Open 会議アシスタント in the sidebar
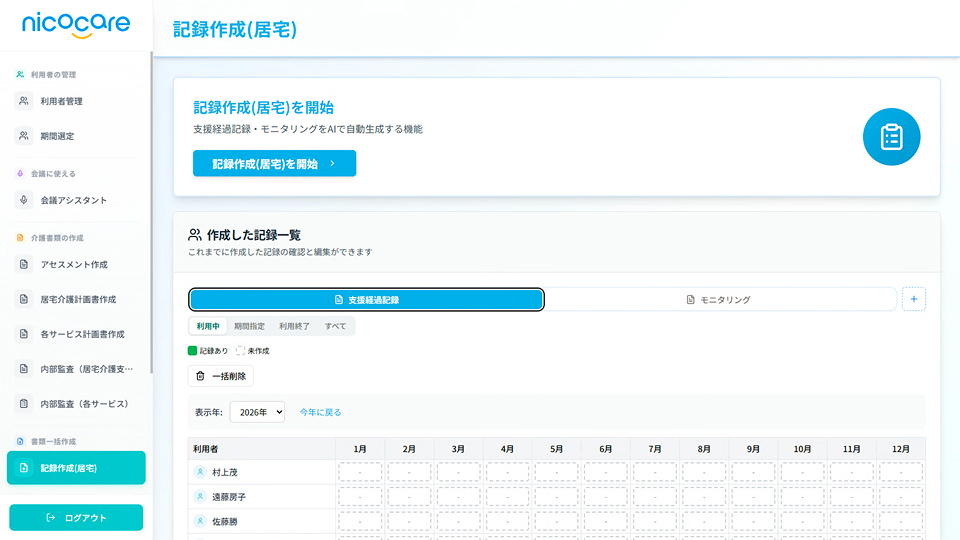This screenshot has height=540, width=960. 76,200
